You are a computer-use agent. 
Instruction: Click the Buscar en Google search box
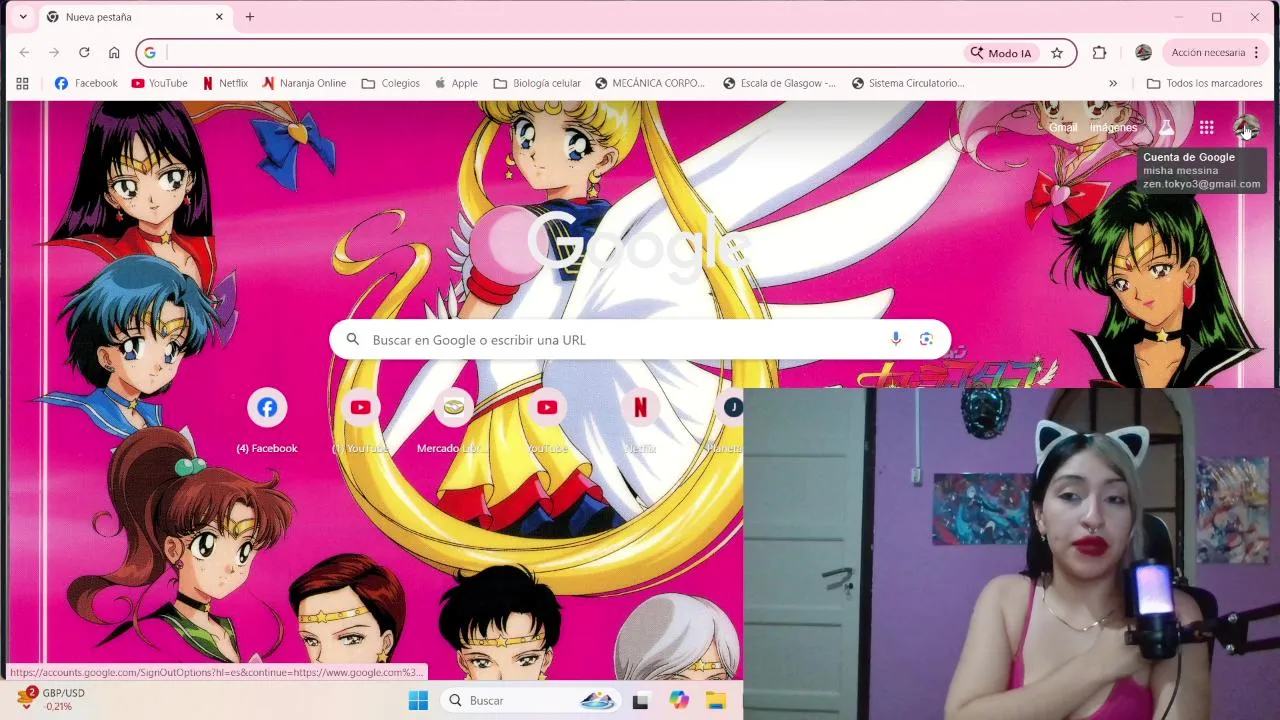tap(640, 339)
